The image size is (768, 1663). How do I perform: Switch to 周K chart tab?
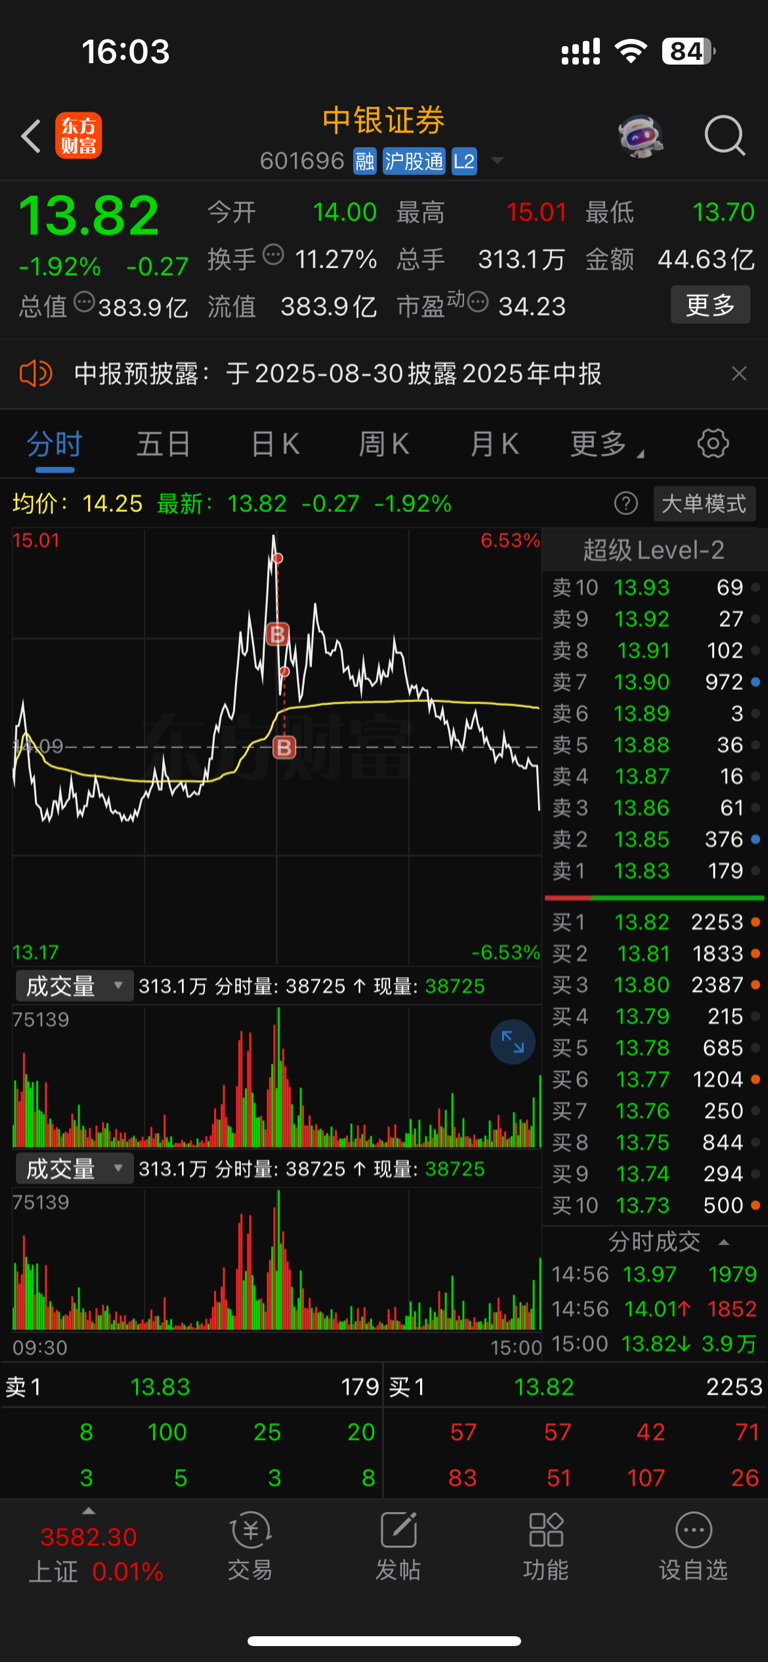click(384, 444)
